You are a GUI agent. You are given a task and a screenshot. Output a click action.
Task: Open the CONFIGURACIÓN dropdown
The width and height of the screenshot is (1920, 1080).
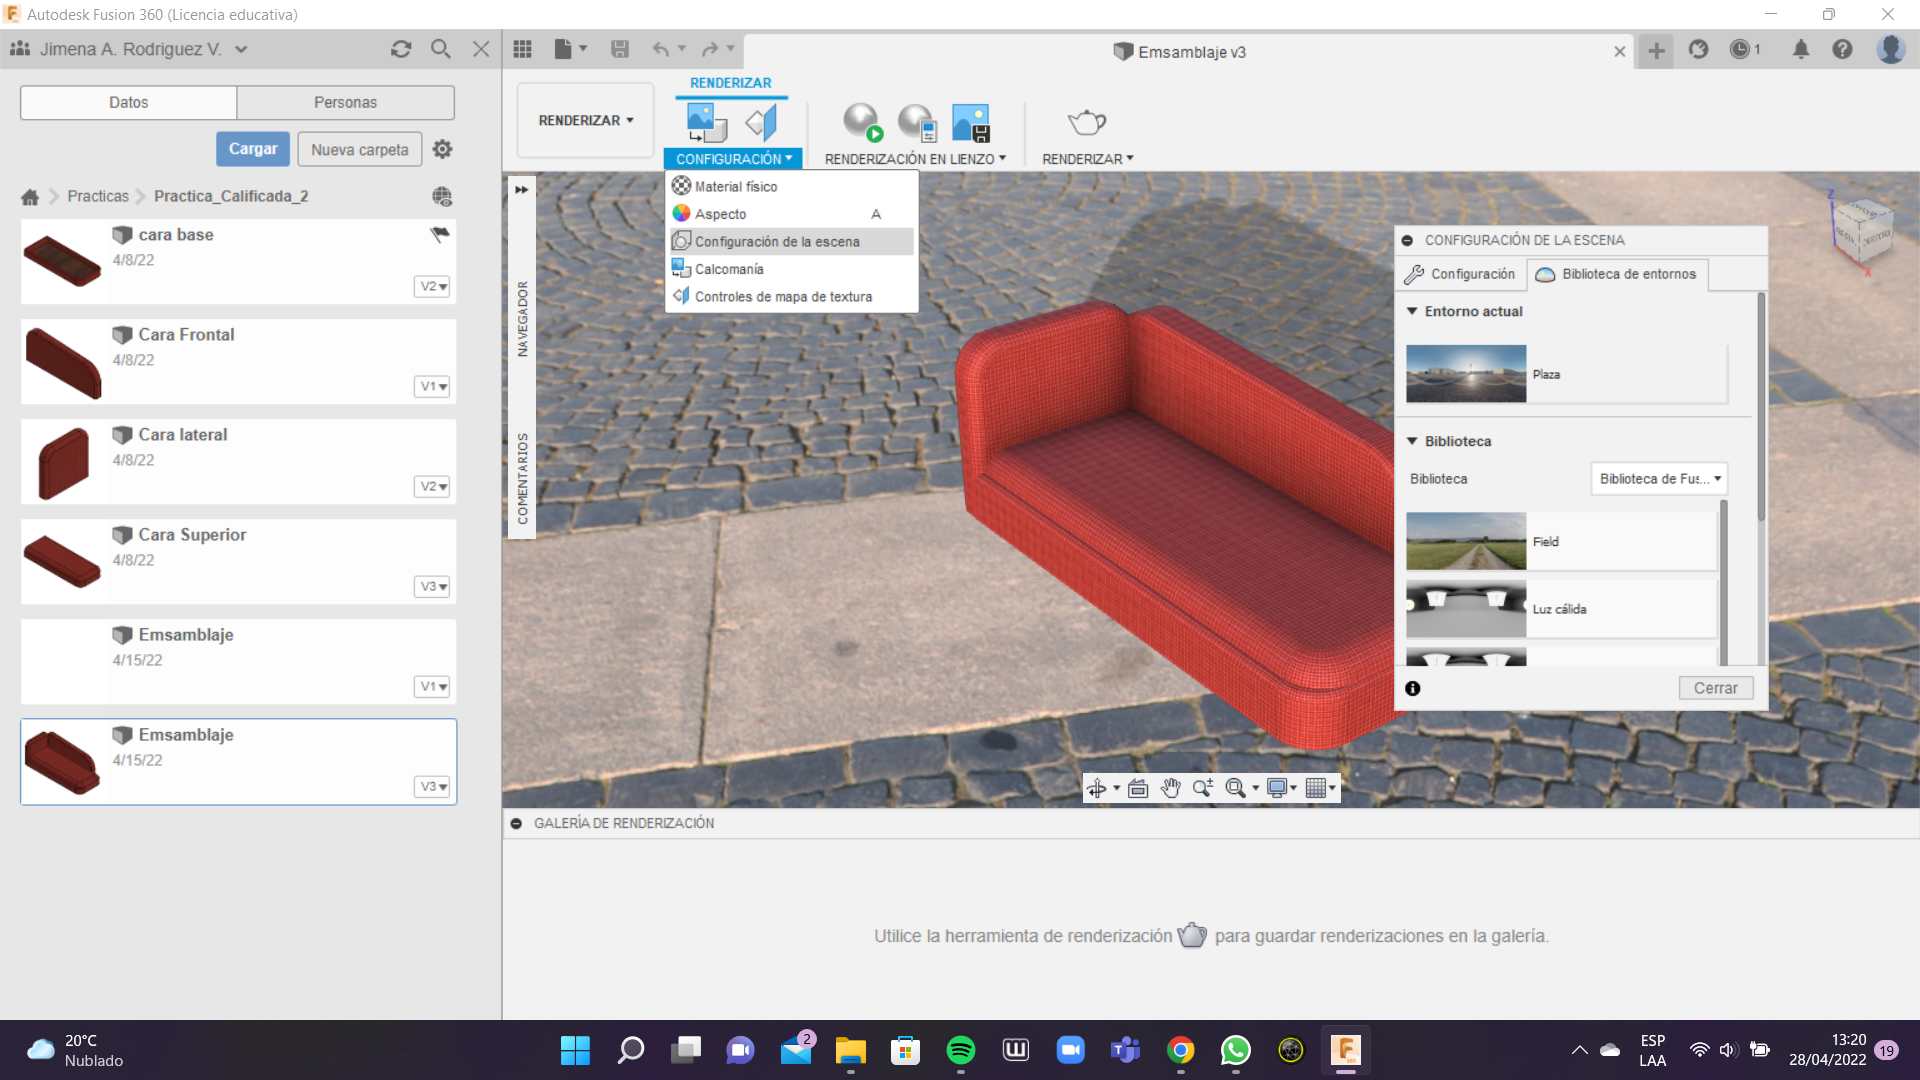733,159
